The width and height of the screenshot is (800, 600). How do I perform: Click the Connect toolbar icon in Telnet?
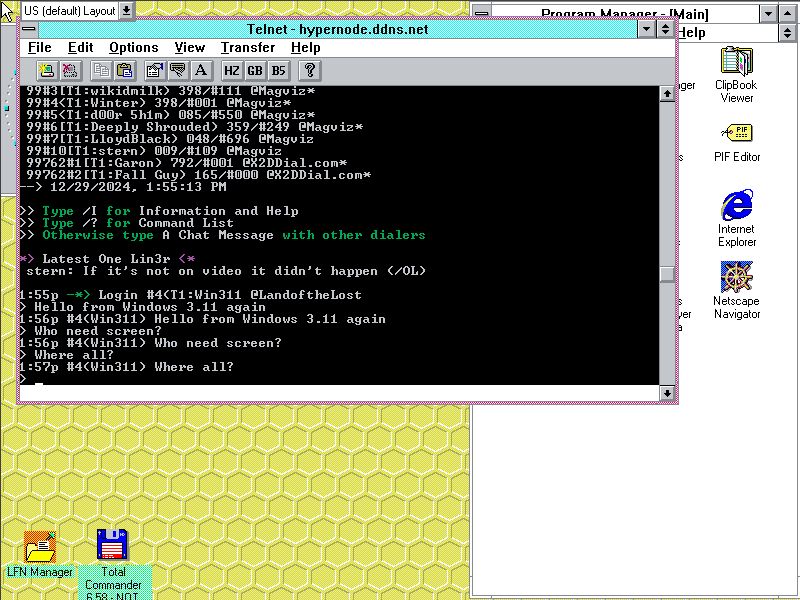tap(46, 70)
